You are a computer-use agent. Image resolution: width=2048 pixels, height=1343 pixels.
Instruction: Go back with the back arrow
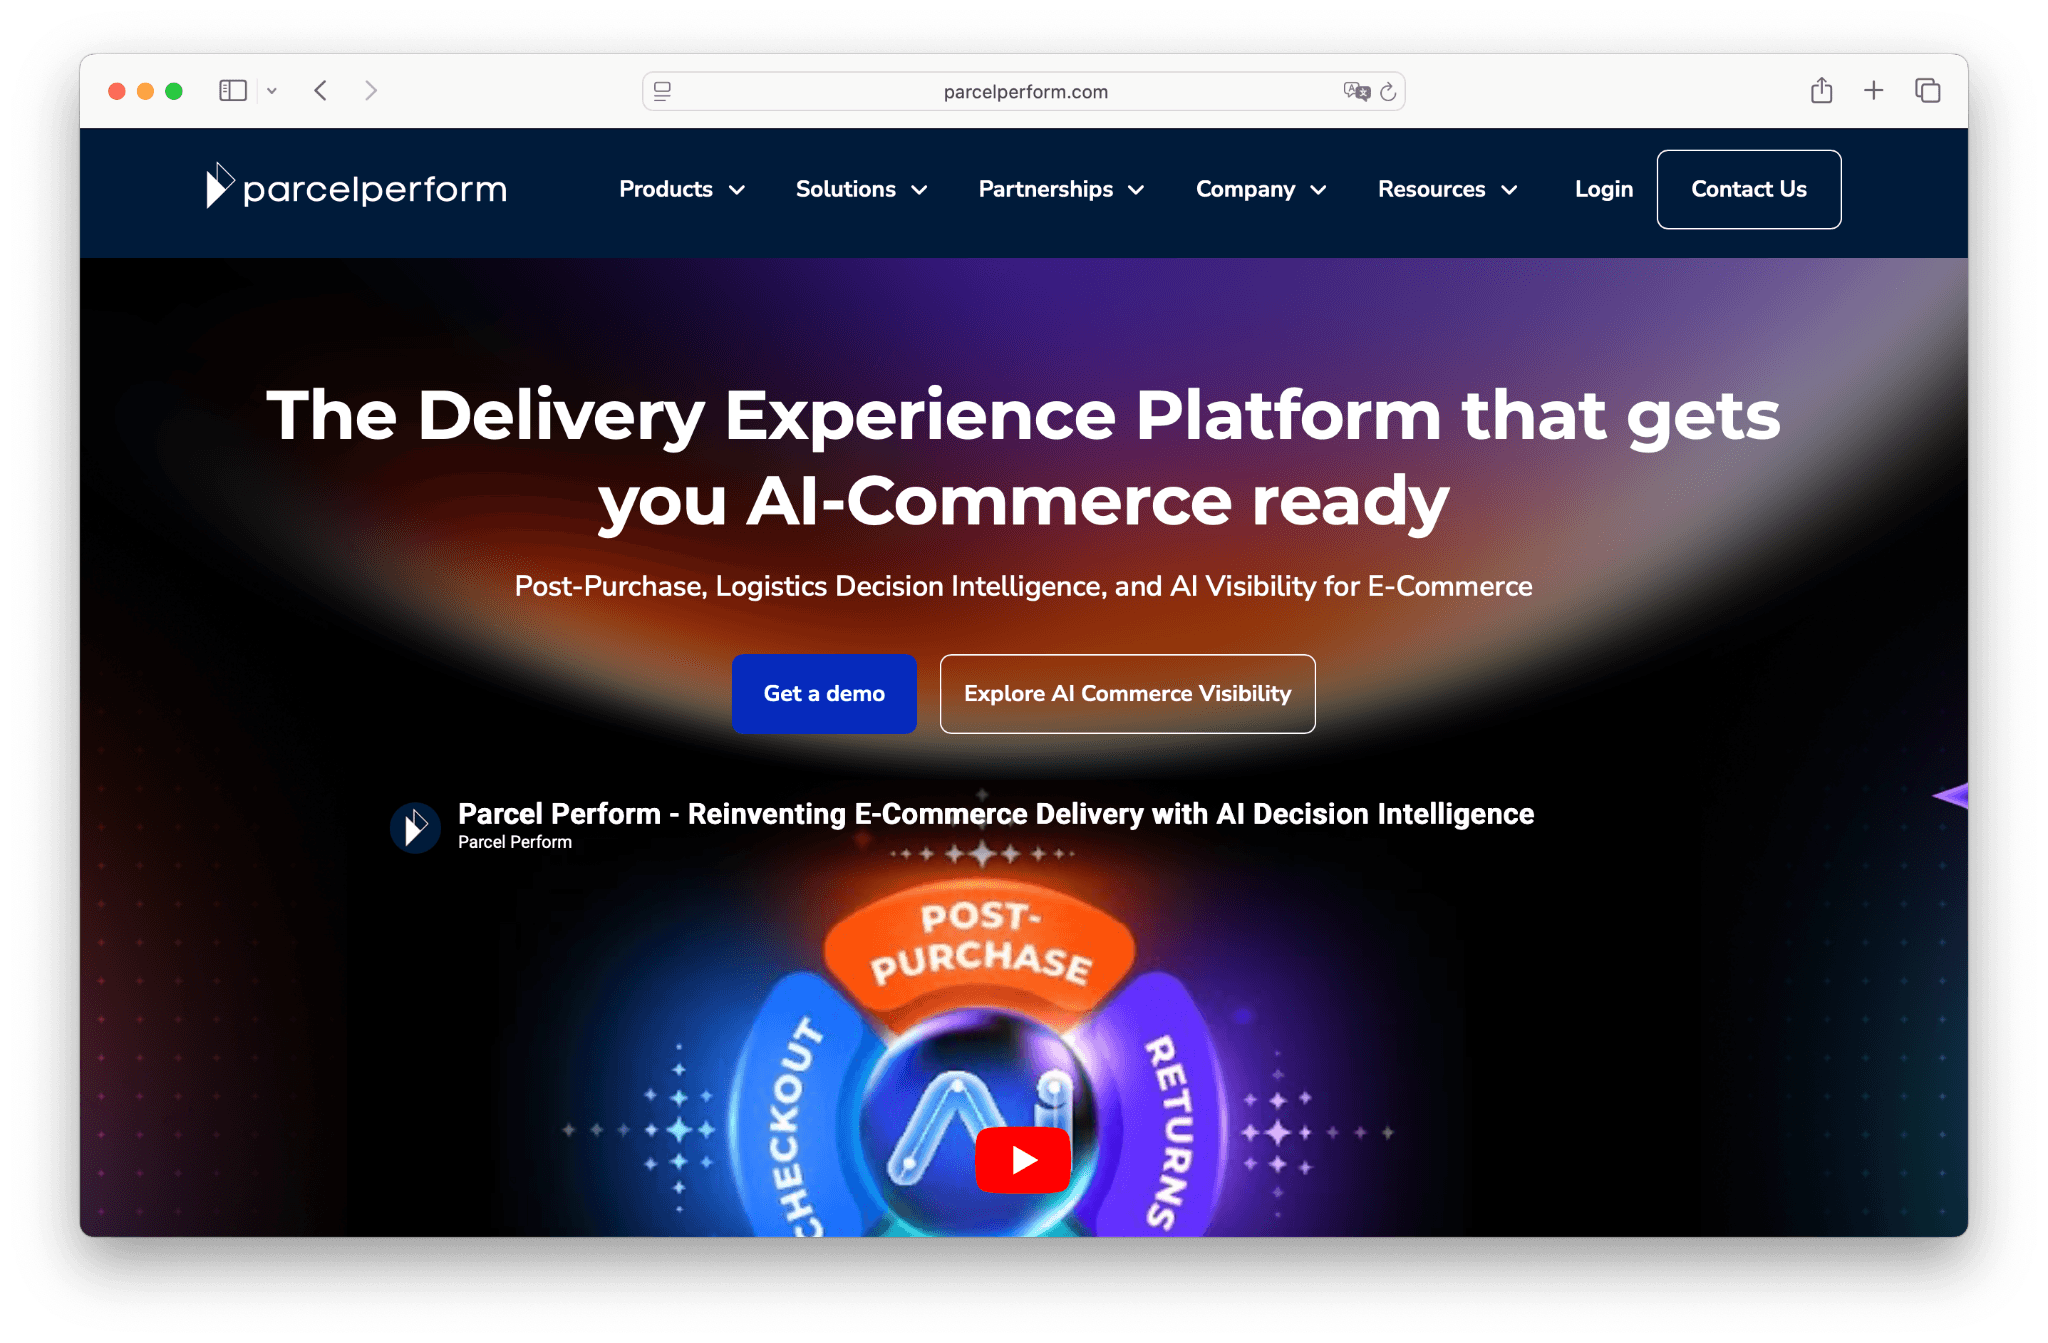point(321,91)
